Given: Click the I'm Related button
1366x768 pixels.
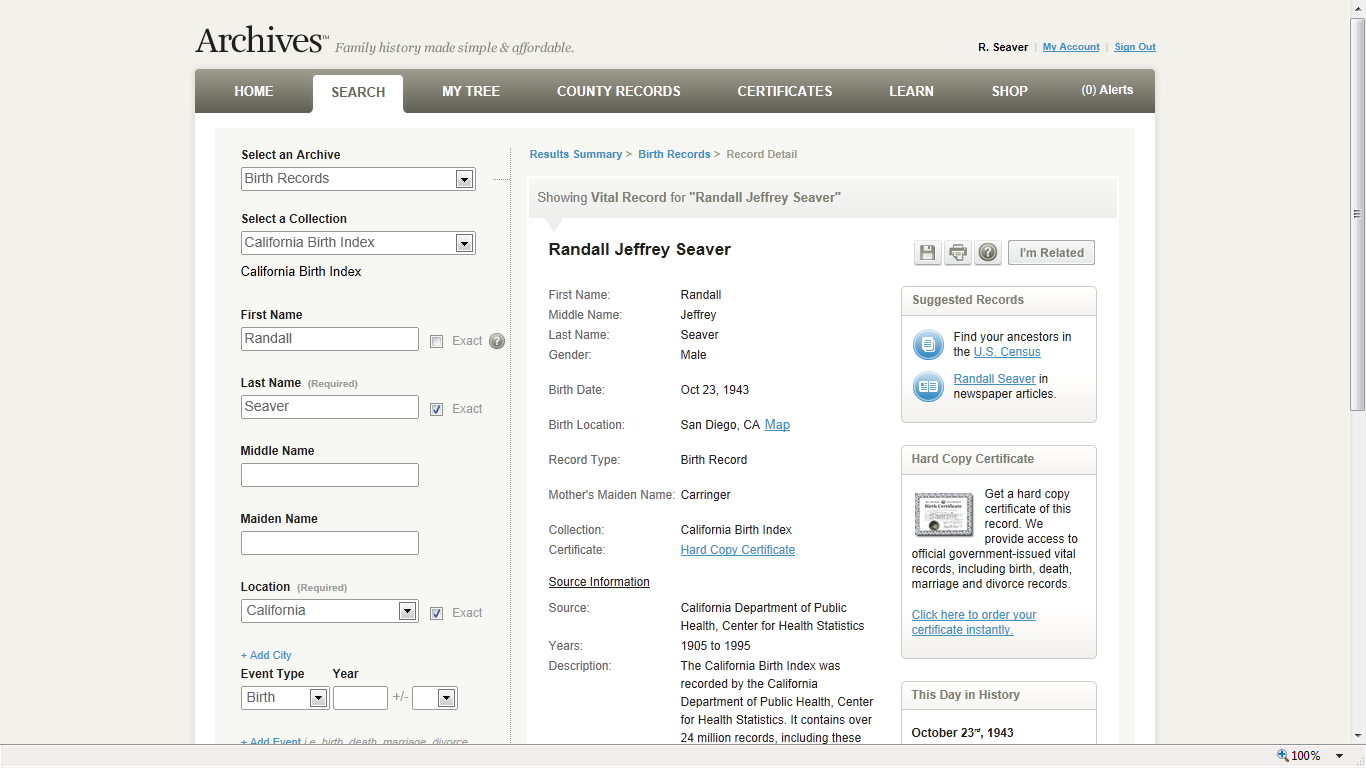Looking at the screenshot, I should pos(1051,253).
